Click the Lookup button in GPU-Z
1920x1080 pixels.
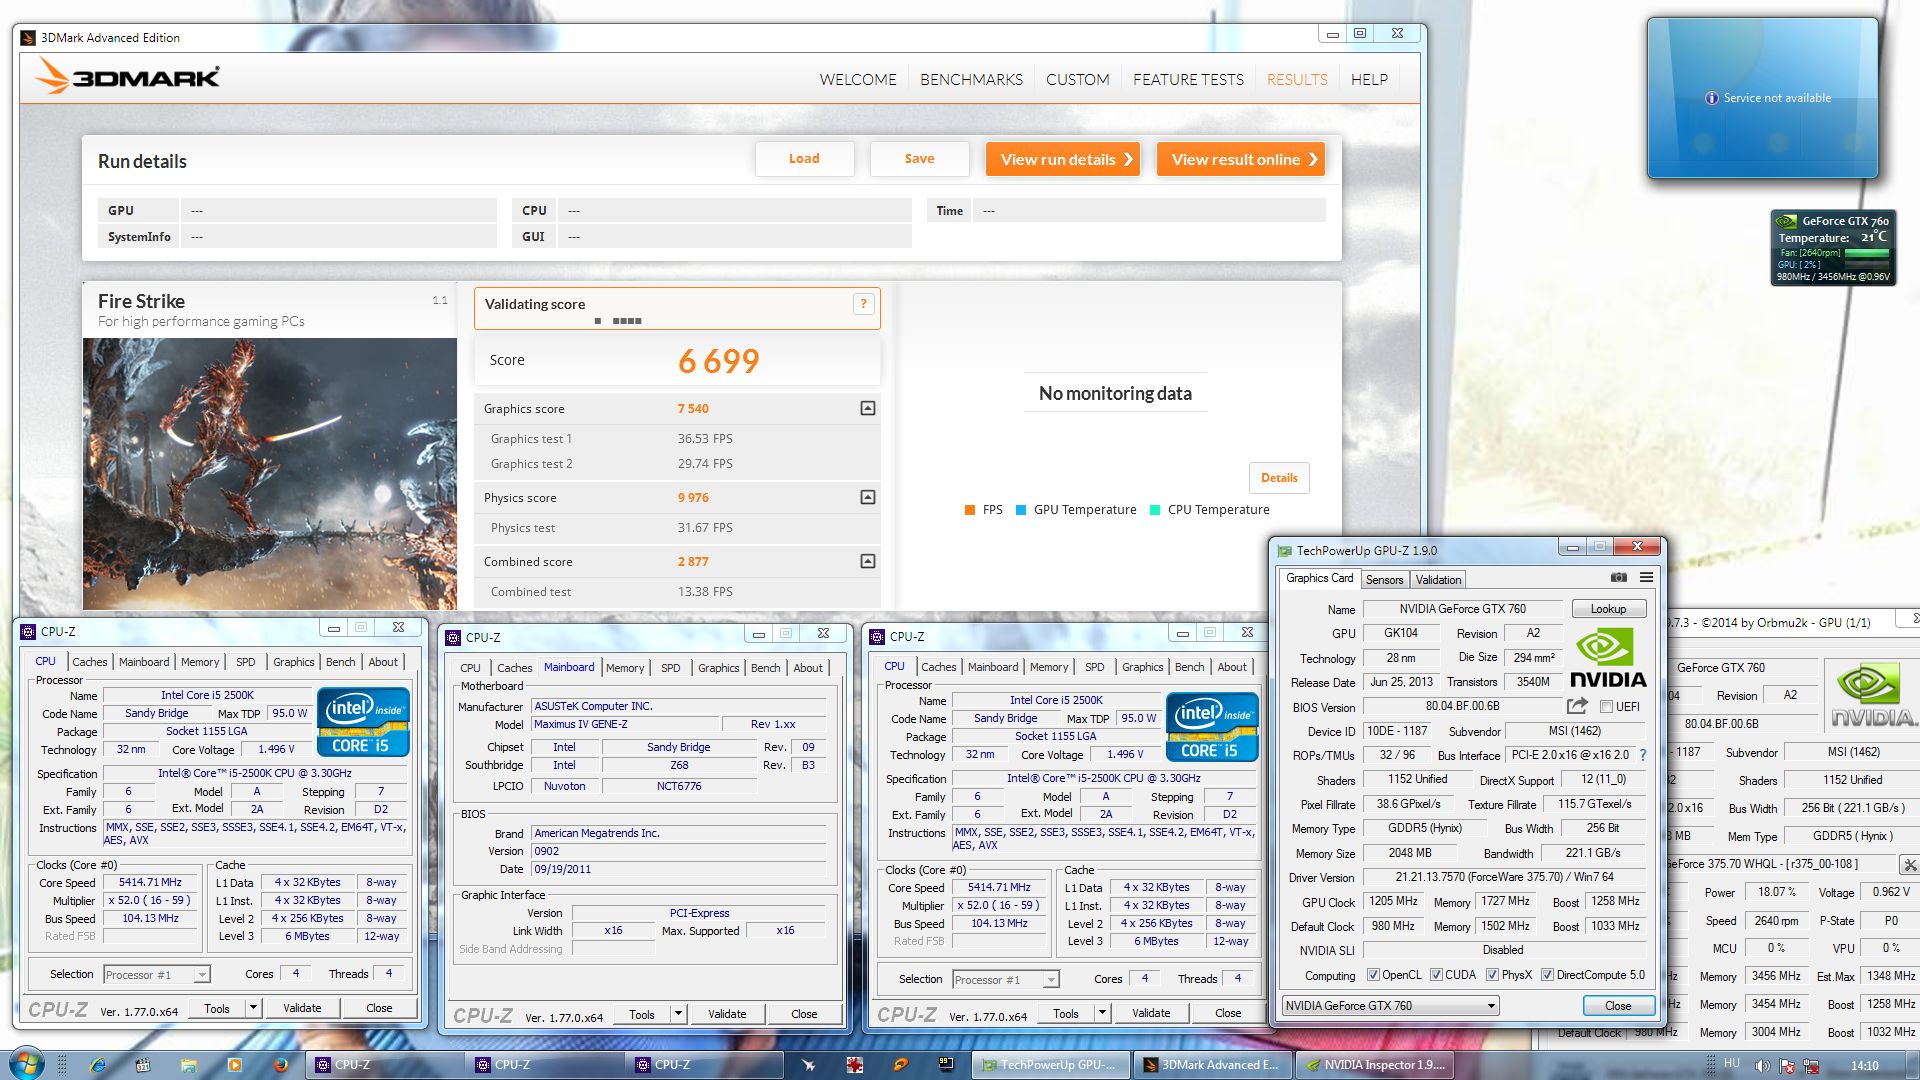point(1608,609)
